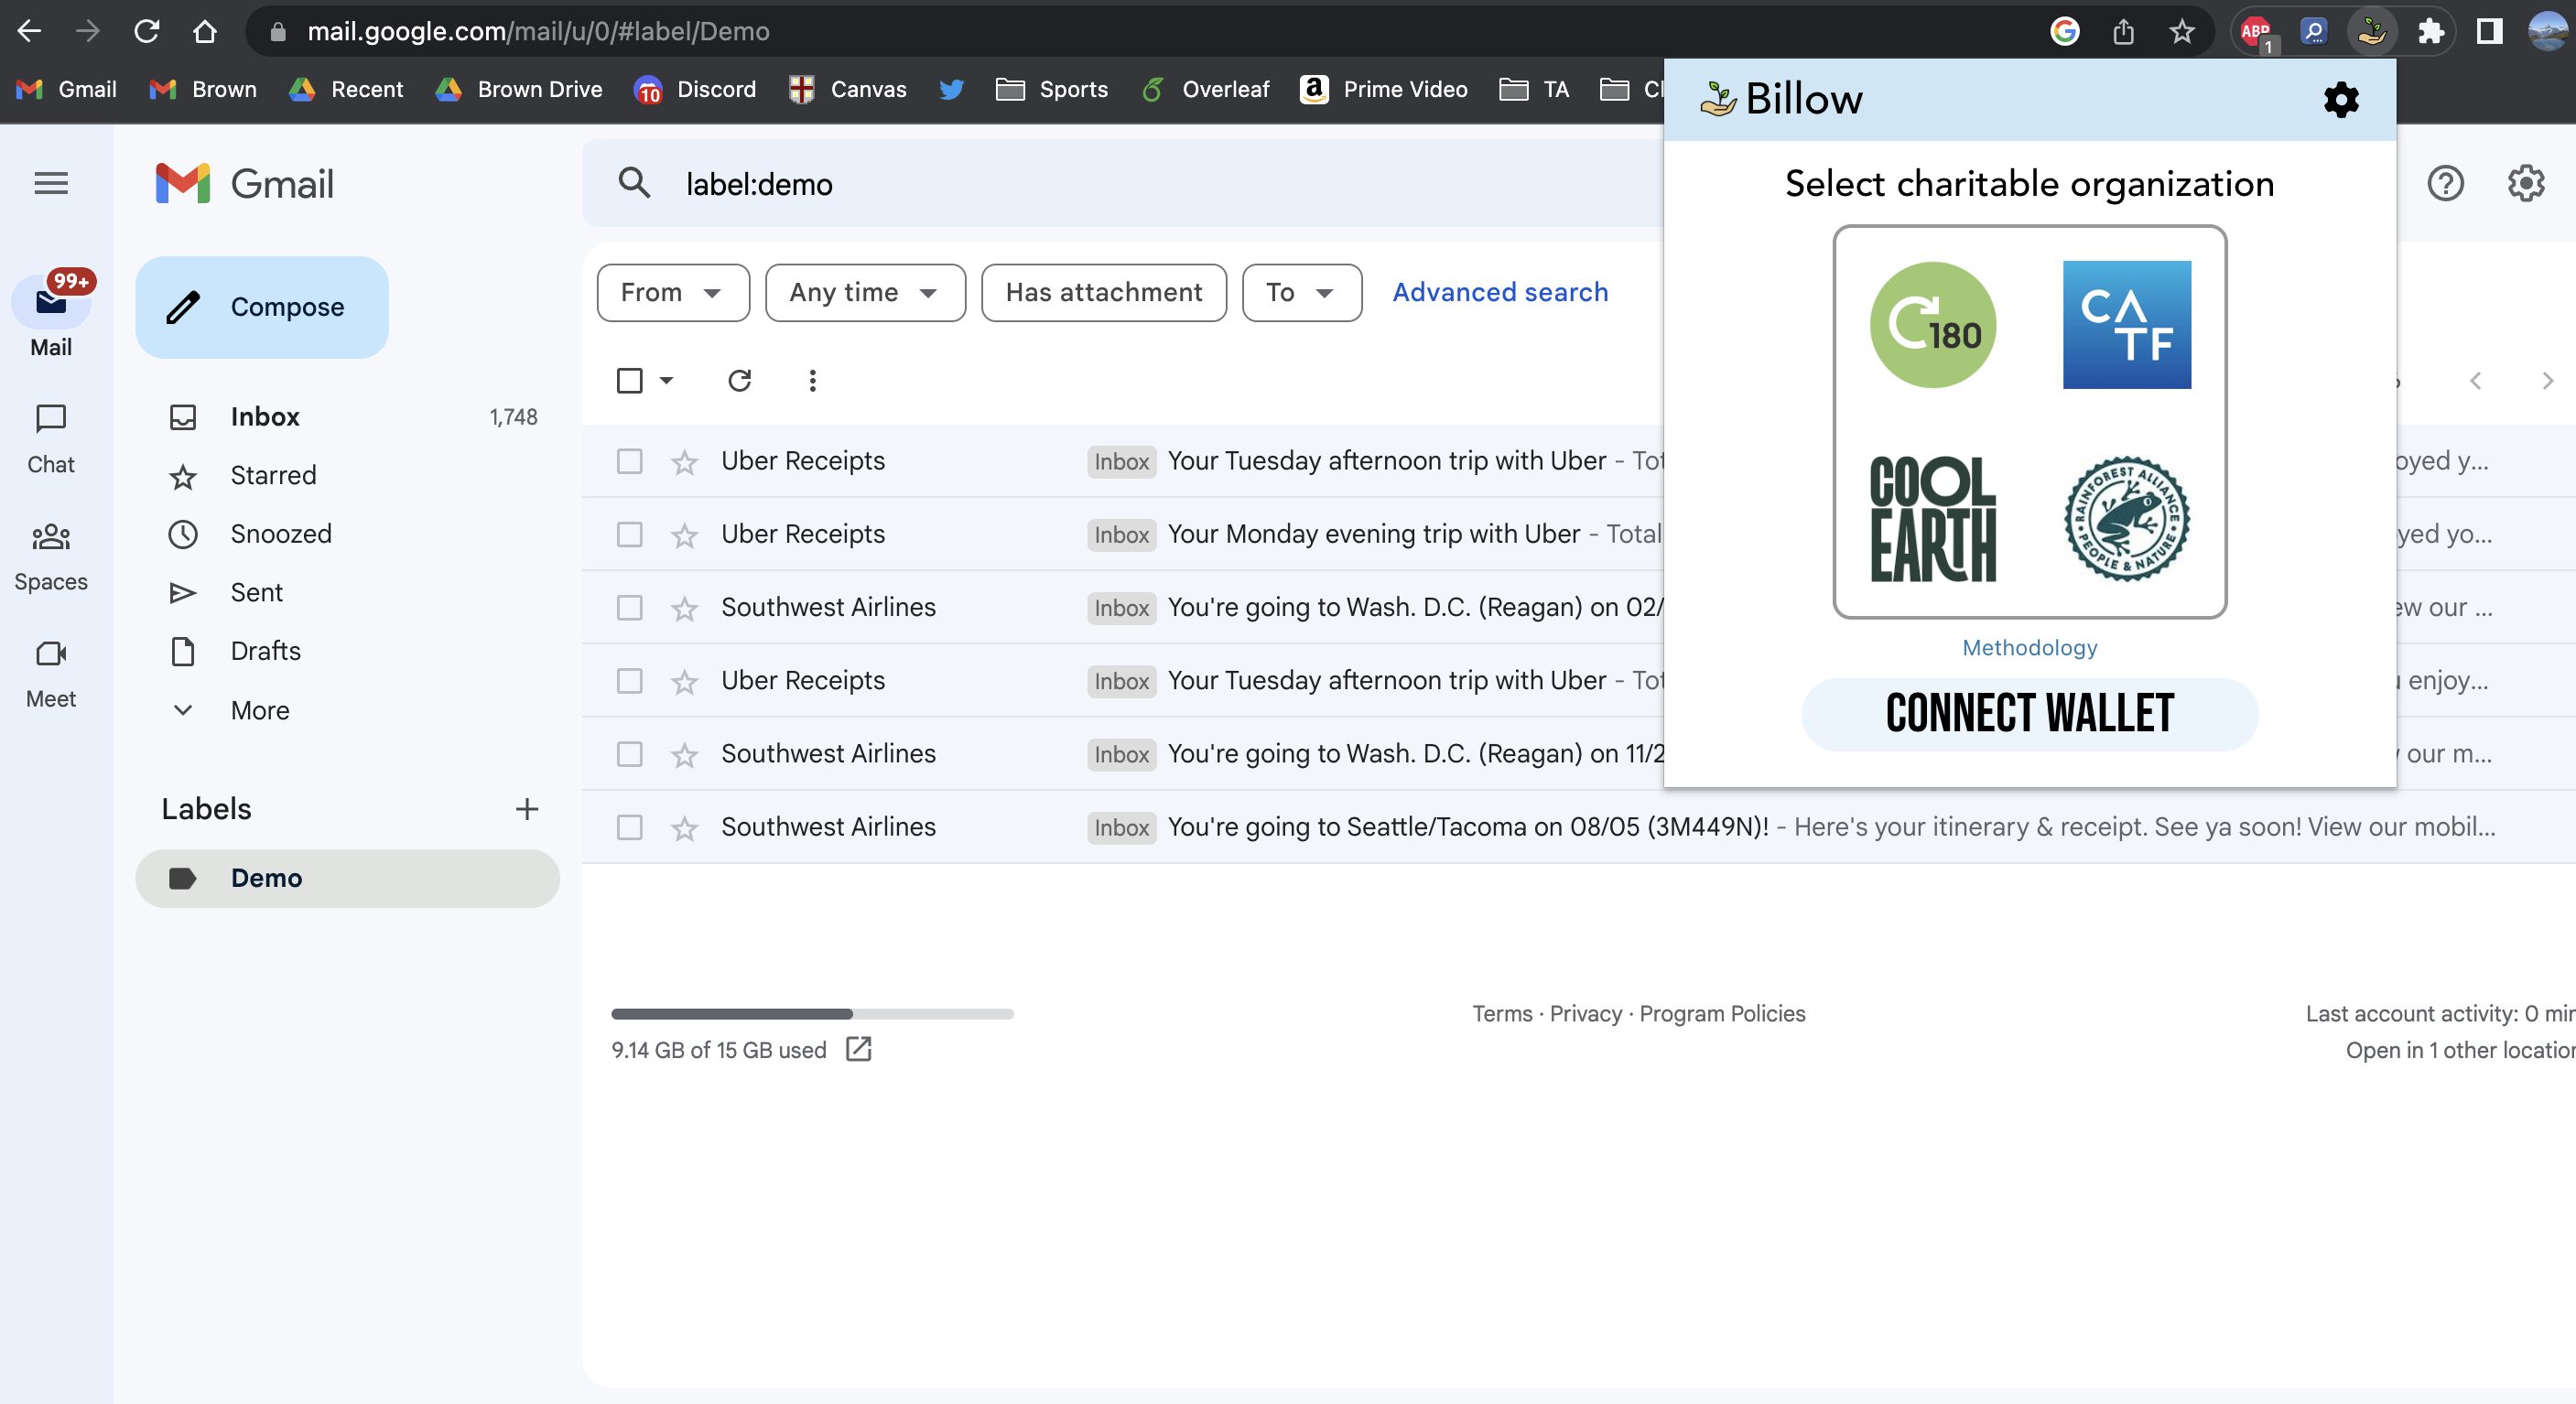Open the Billow settings gear icon
This screenshot has height=1404, width=2576.
coord(2340,99)
